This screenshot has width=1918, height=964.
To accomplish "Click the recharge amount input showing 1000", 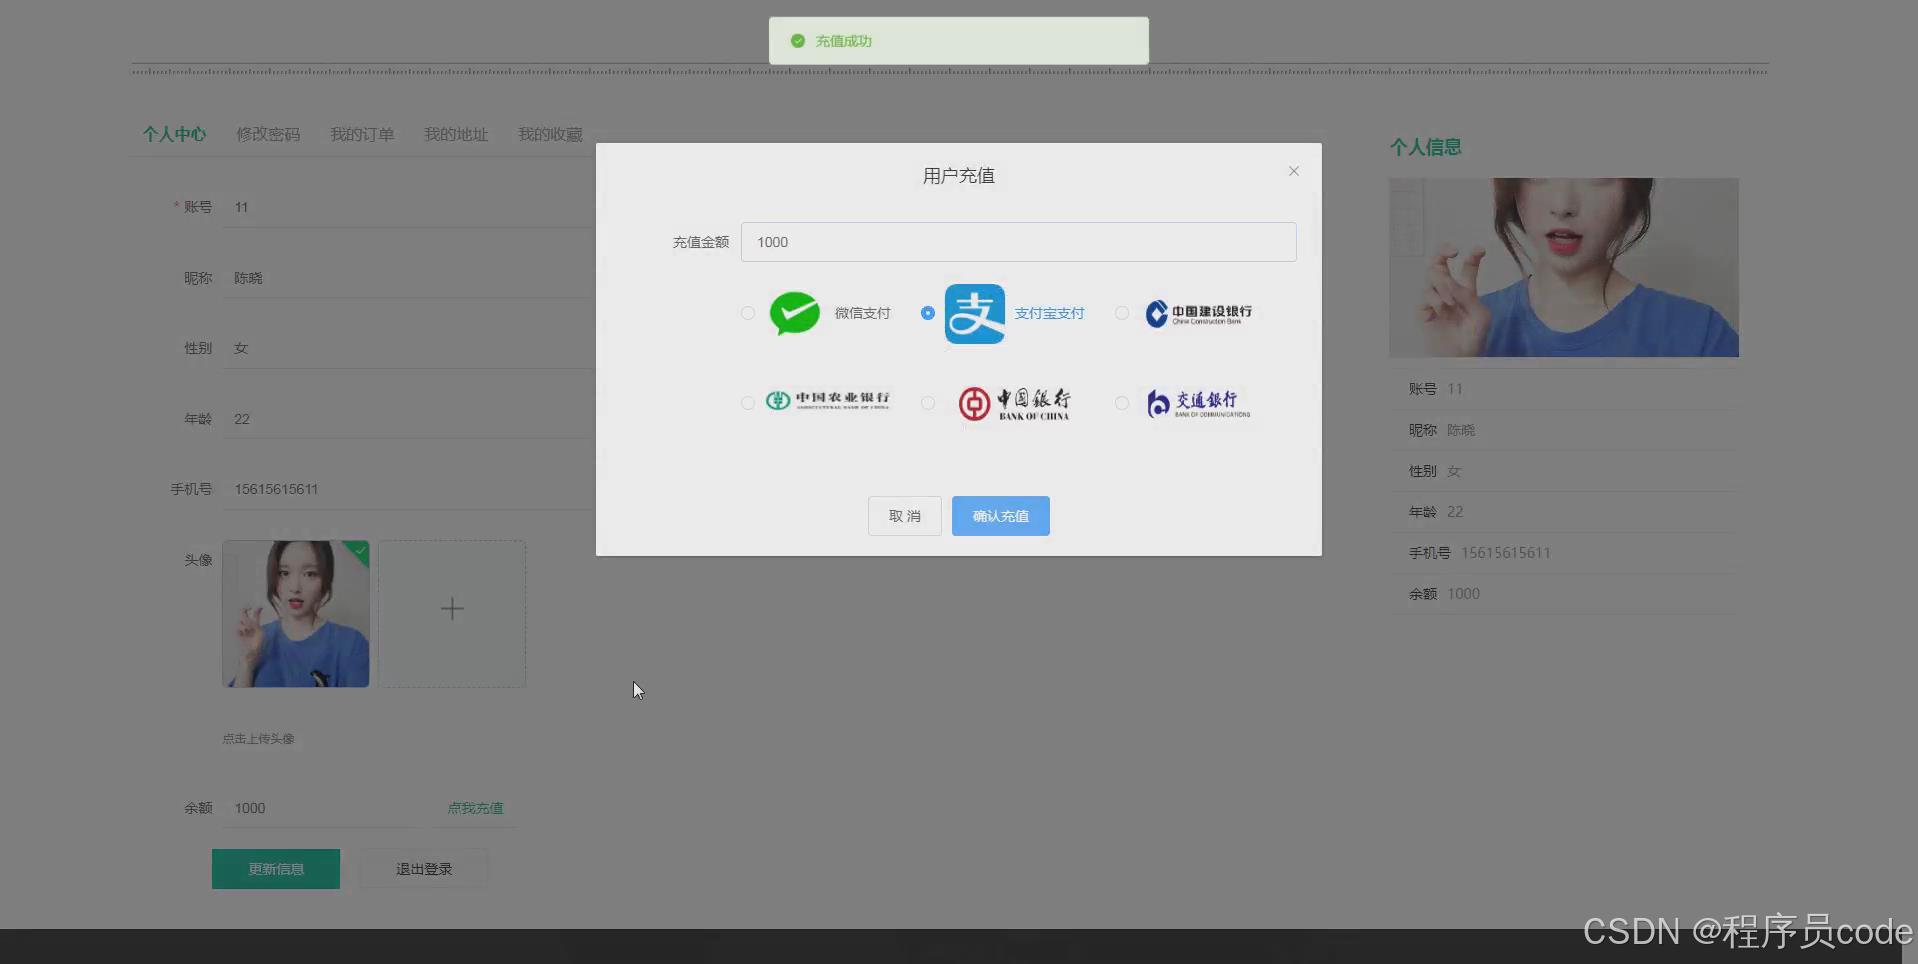I will point(1018,241).
